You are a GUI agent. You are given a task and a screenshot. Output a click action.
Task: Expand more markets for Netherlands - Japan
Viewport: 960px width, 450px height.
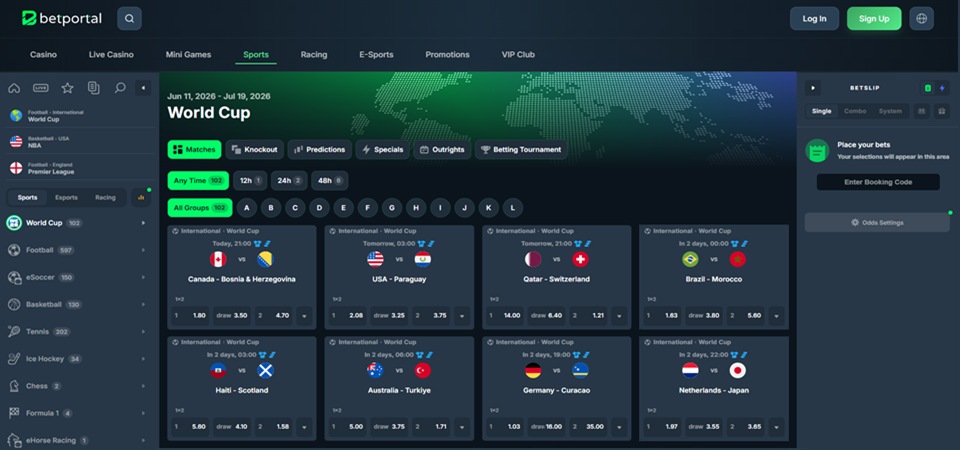pos(776,427)
